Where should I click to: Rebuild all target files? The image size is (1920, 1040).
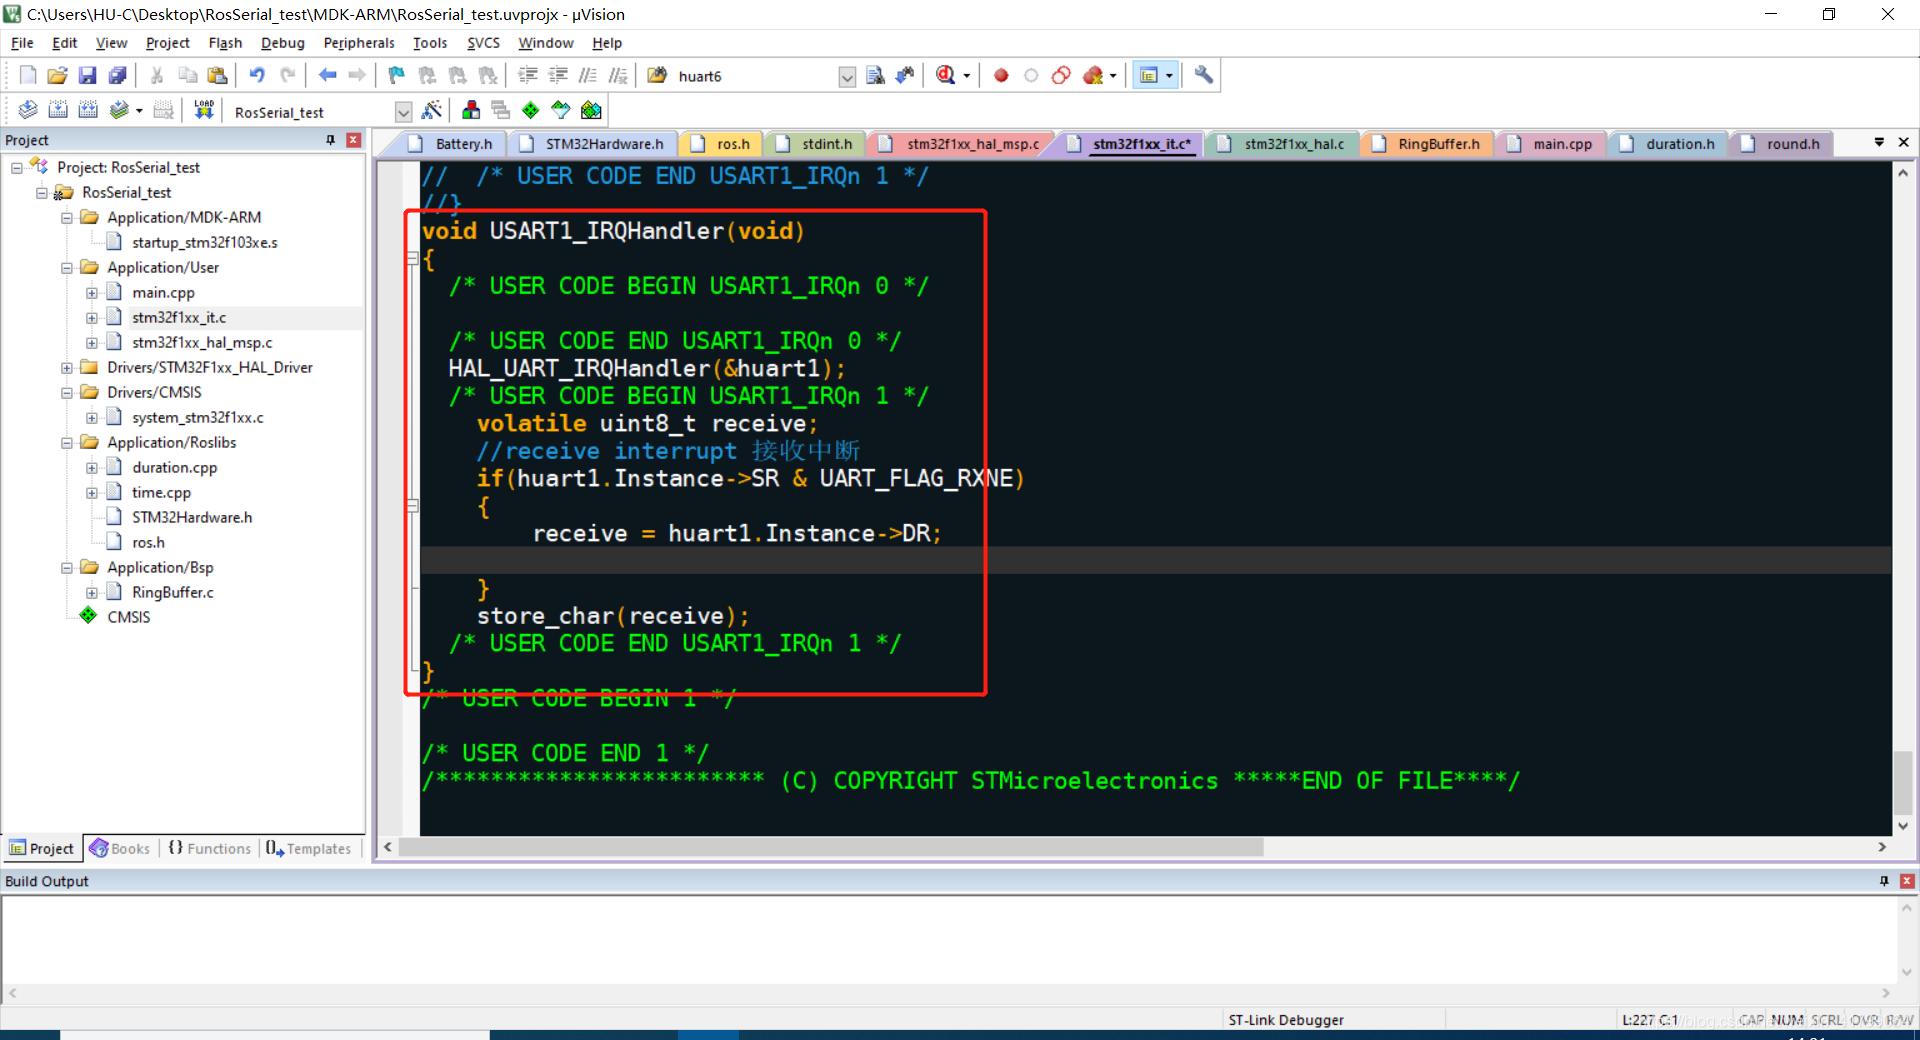[88, 110]
